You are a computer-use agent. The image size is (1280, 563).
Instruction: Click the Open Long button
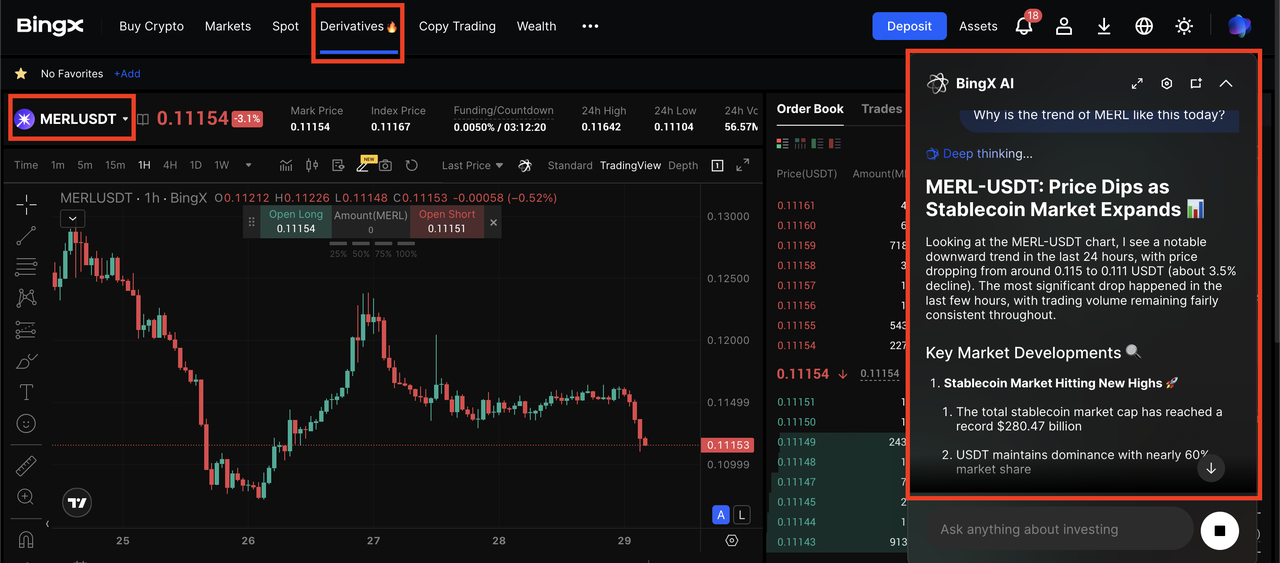[x=296, y=222]
